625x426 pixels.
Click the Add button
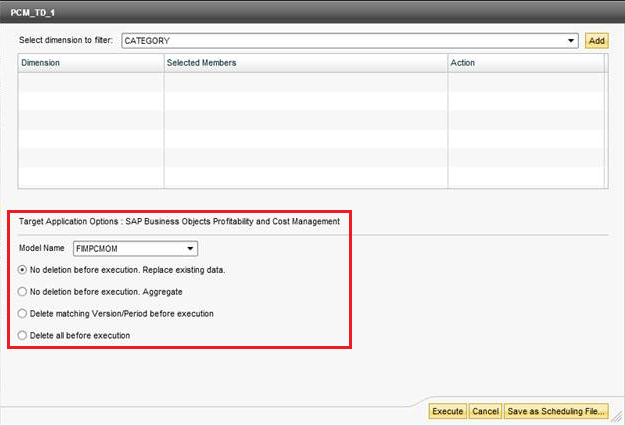coord(596,41)
